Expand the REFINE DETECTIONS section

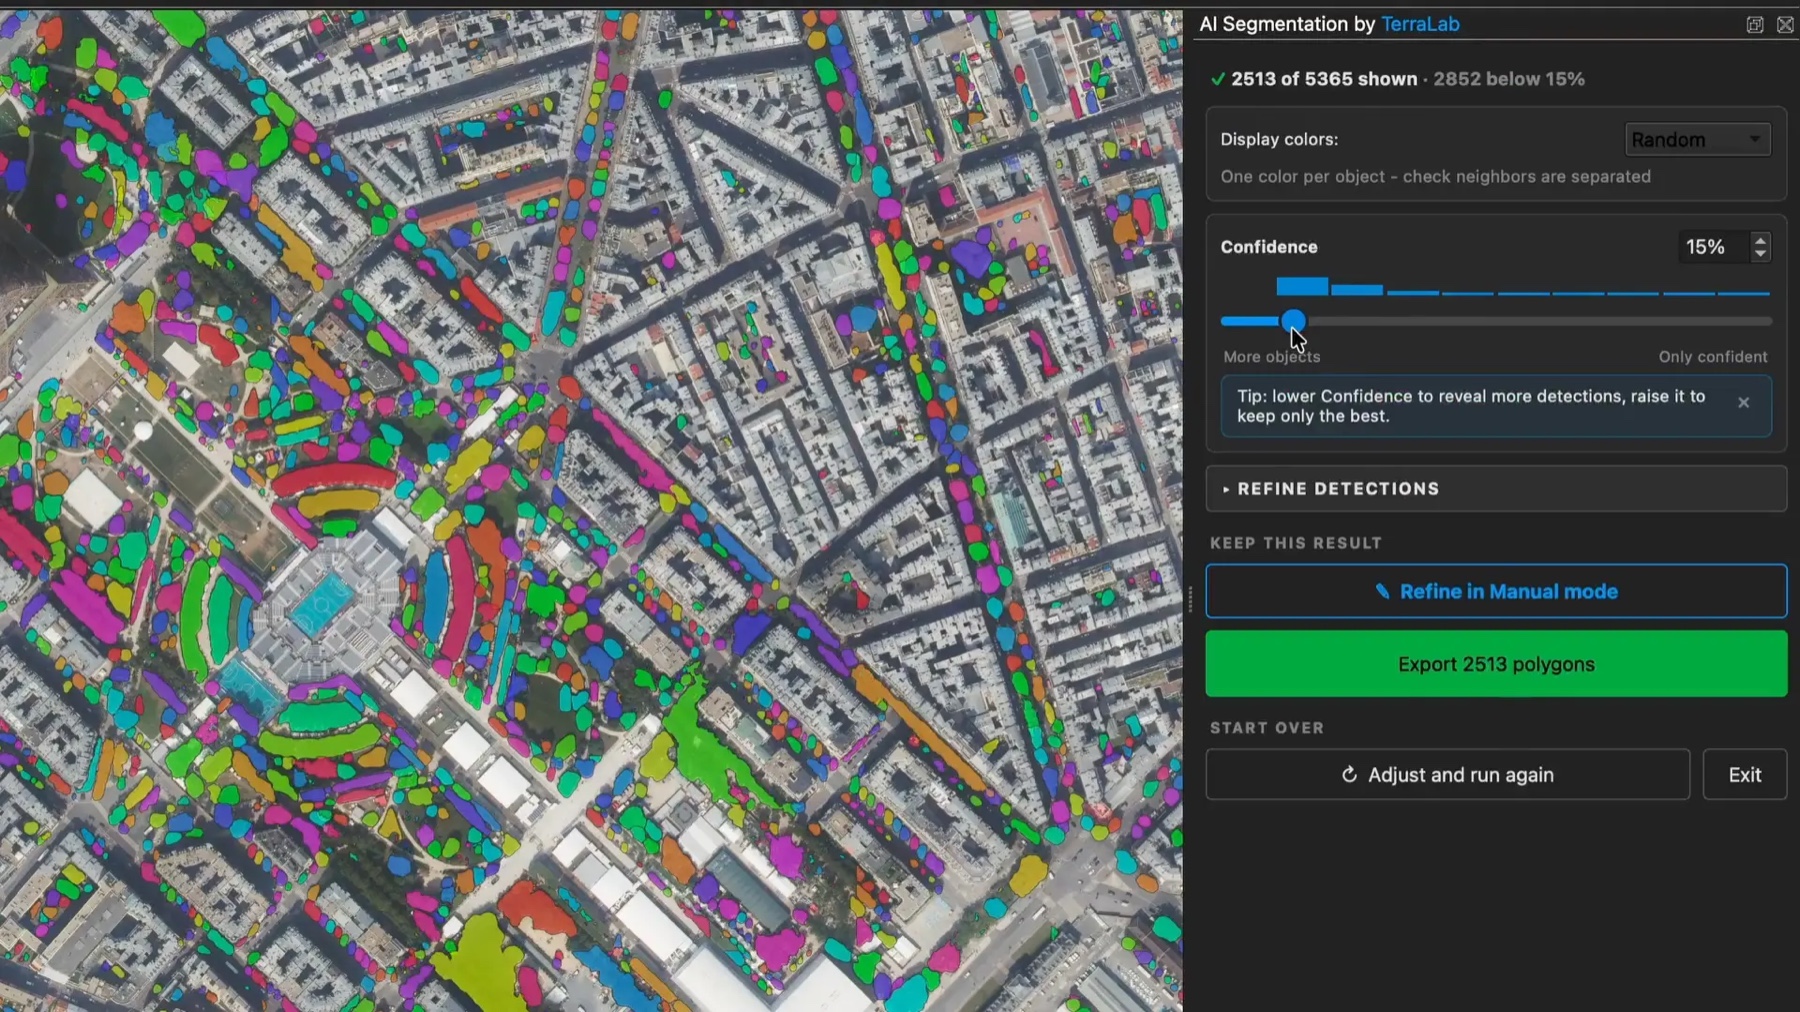(x=1496, y=489)
